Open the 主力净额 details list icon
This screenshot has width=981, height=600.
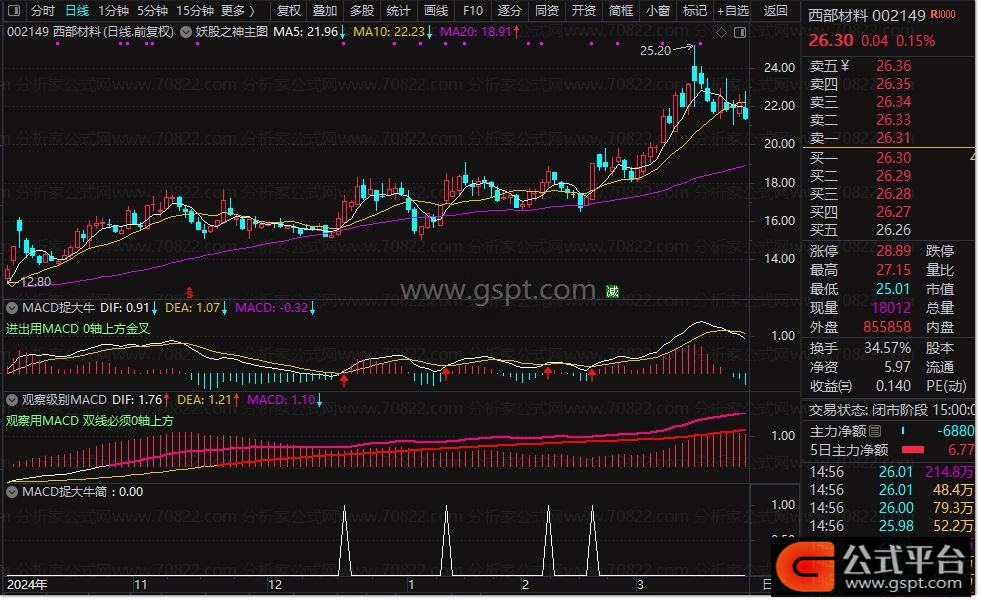(x=876, y=430)
